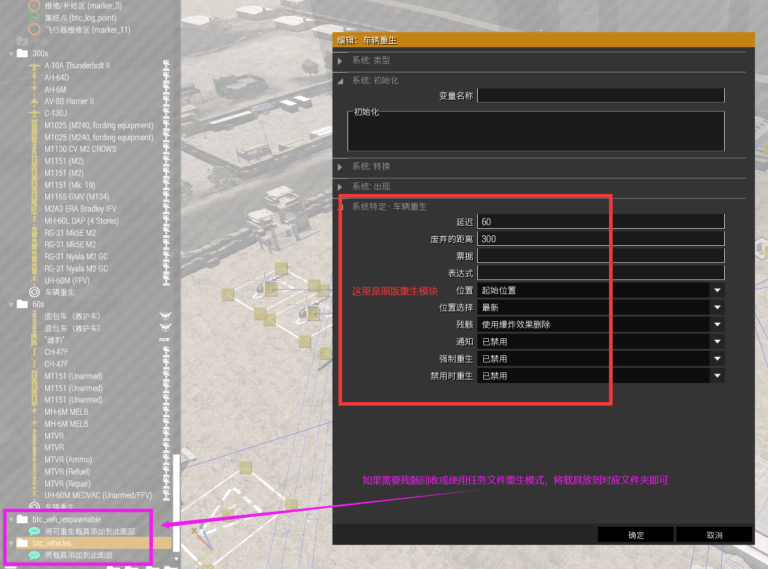Click the marker_3 circle marker icon
The height and width of the screenshot is (569, 768).
coord(34,6)
